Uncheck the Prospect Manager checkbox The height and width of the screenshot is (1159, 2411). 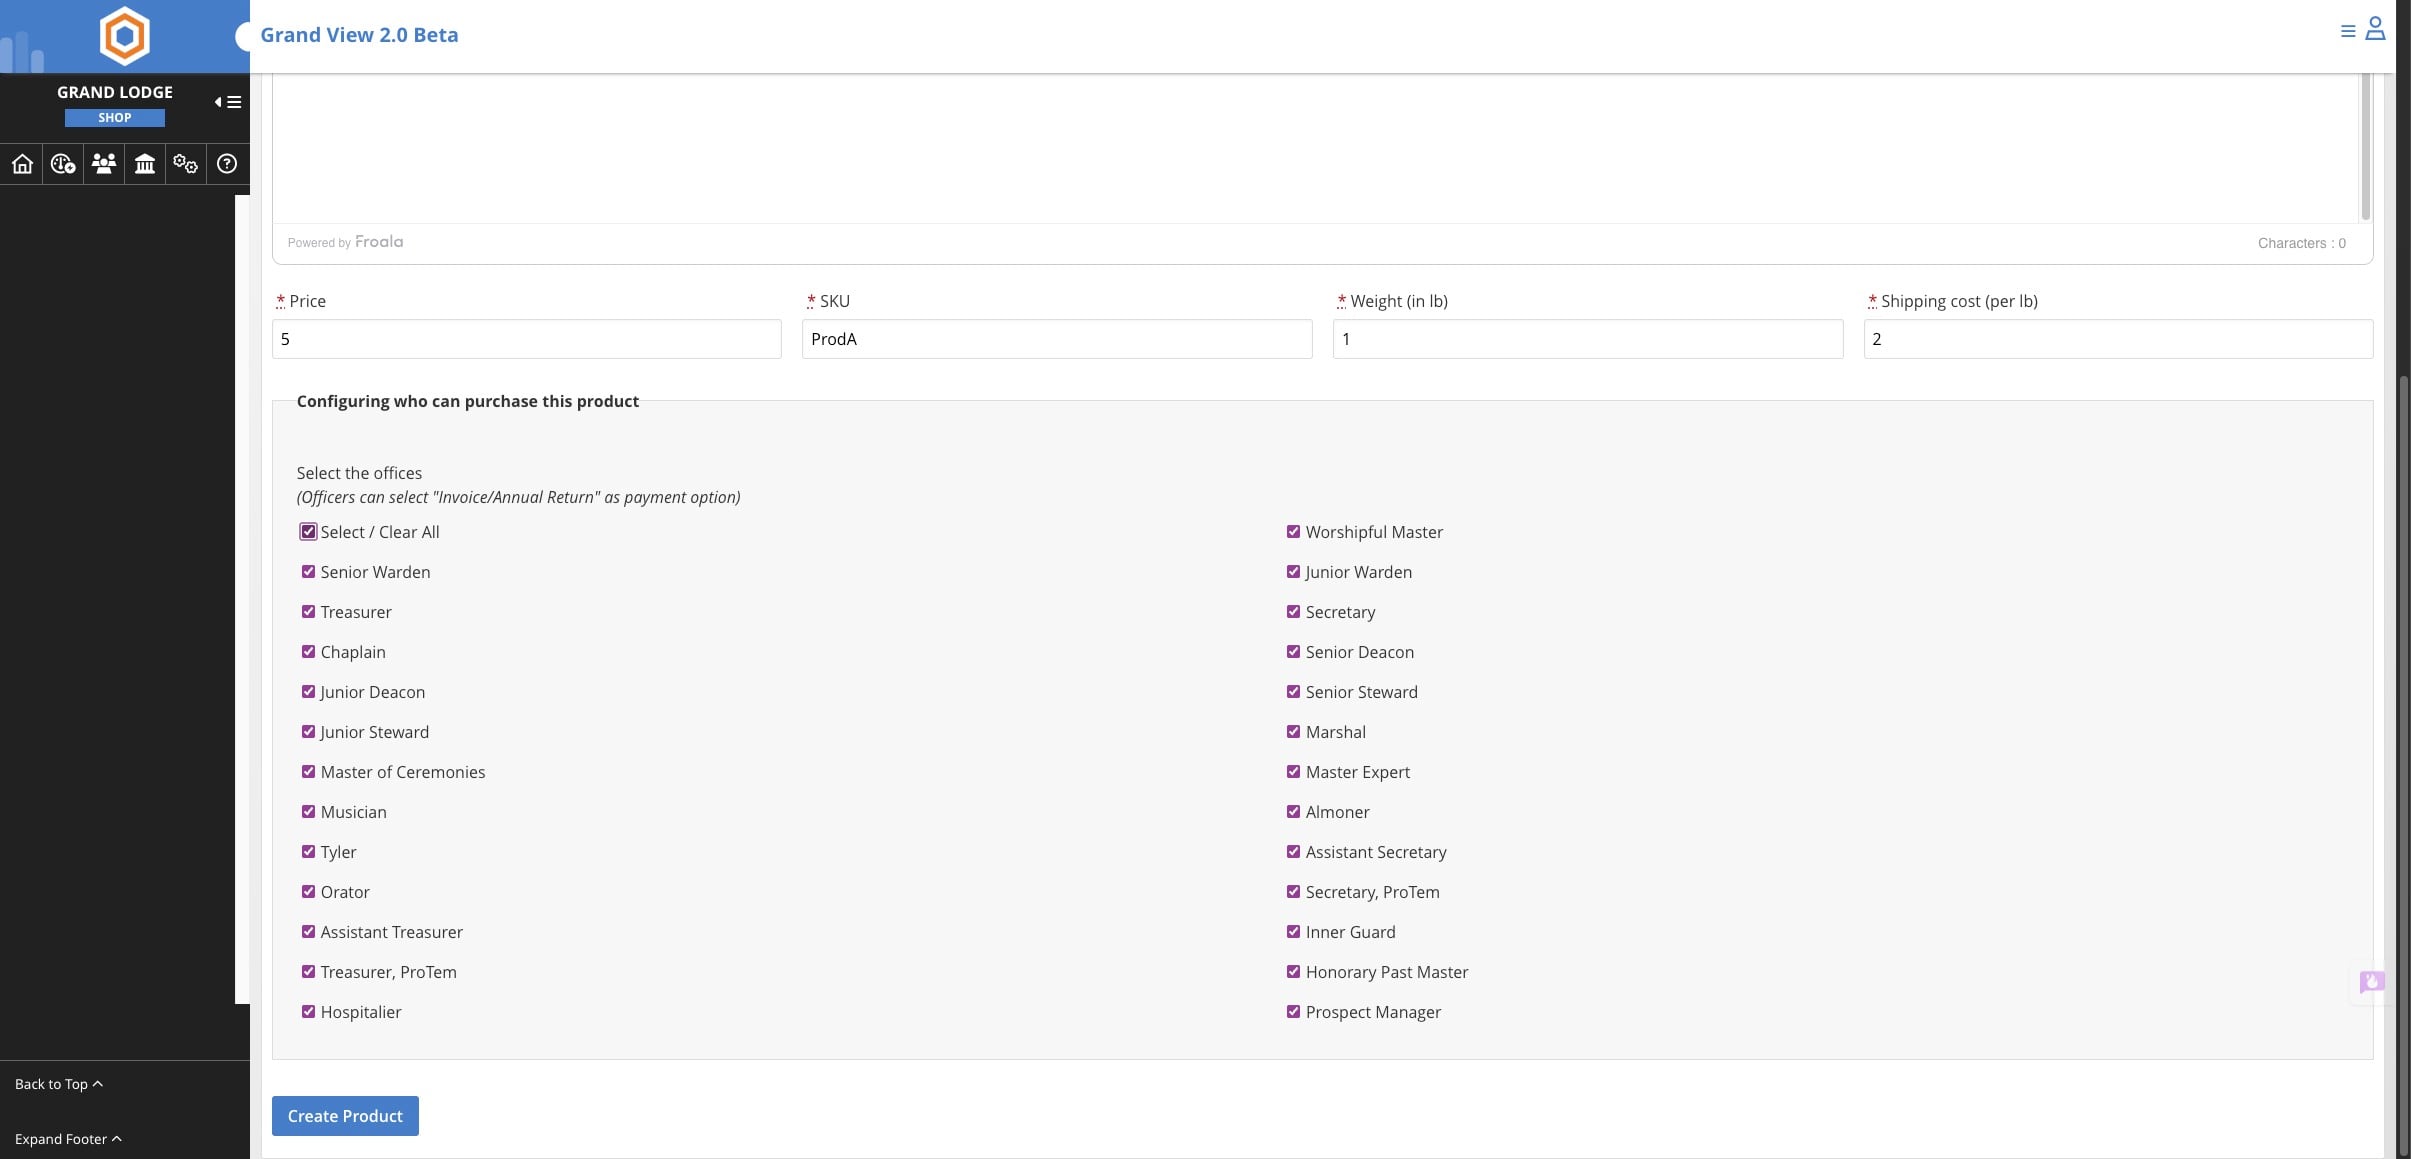[1293, 1012]
